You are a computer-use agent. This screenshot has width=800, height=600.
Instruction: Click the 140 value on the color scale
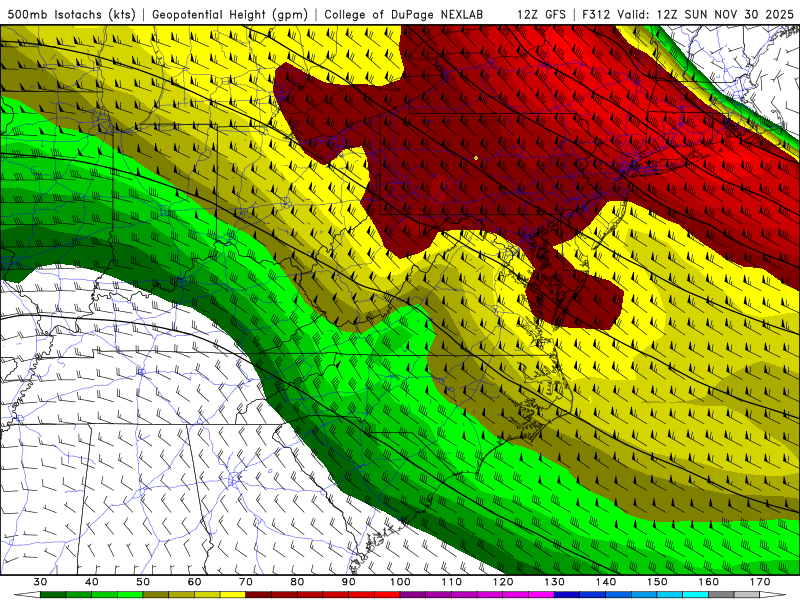(x=606, y=582)
